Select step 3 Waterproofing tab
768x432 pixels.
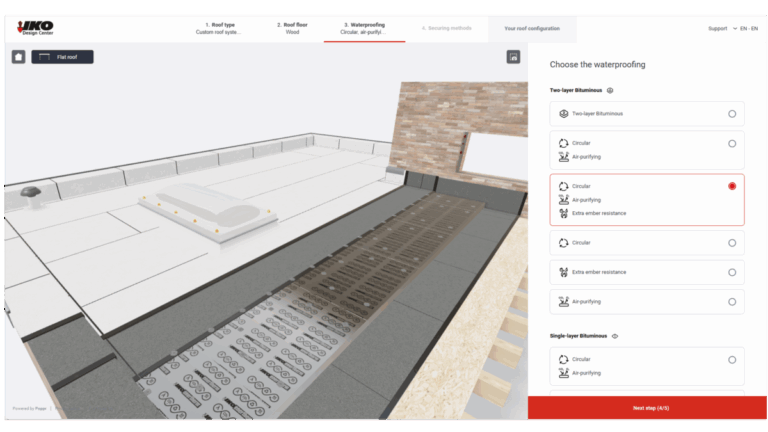coord(364,28)
